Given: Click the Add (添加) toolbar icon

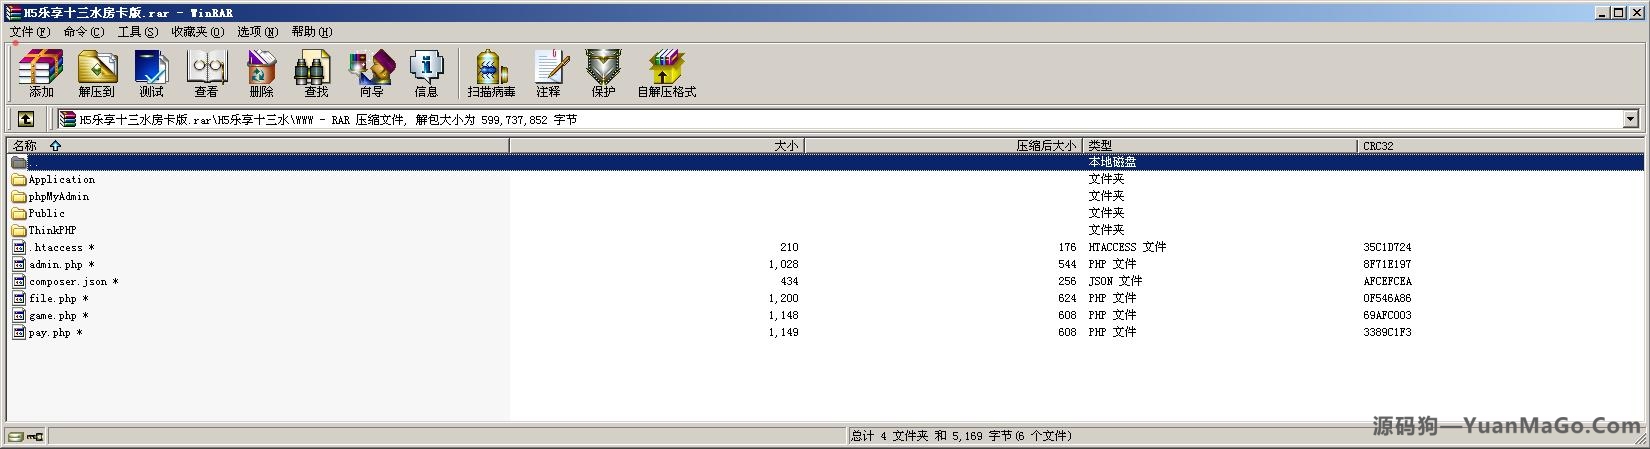Looking at the screenshot, I should [41, 73].
